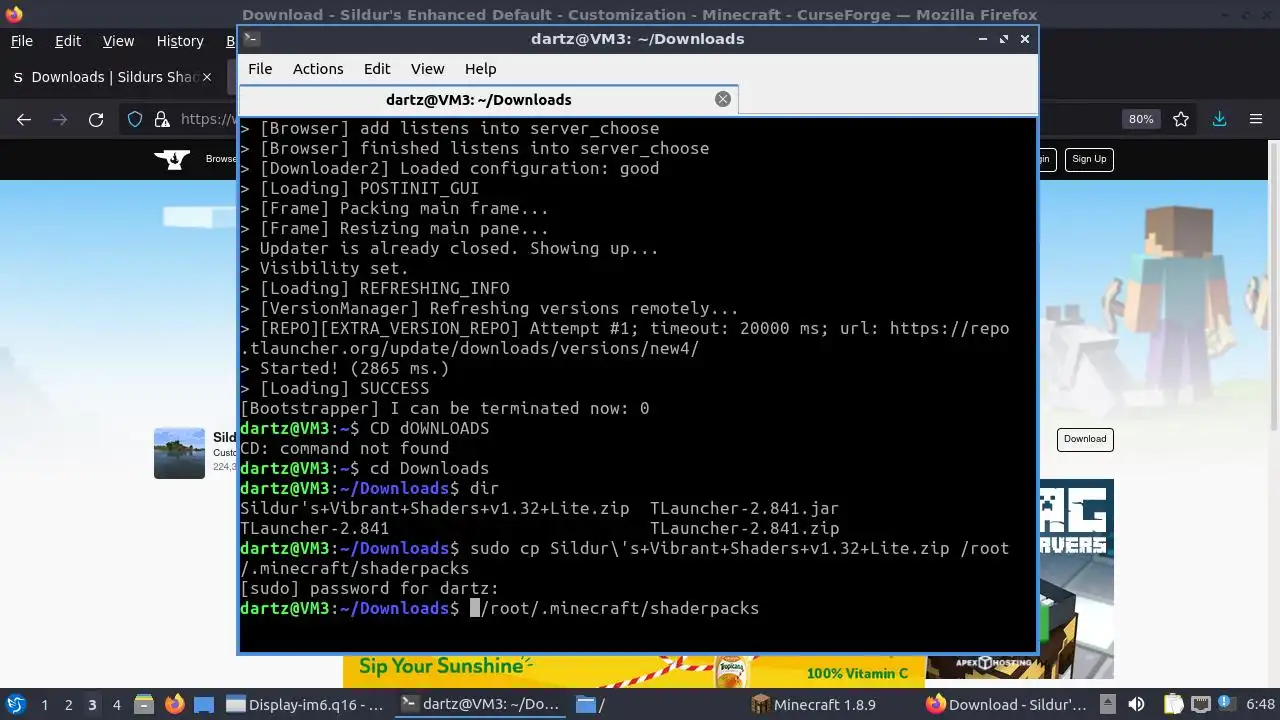Click the network connection tray icon
The image size is (1280, 720).
pos(1201,704)
